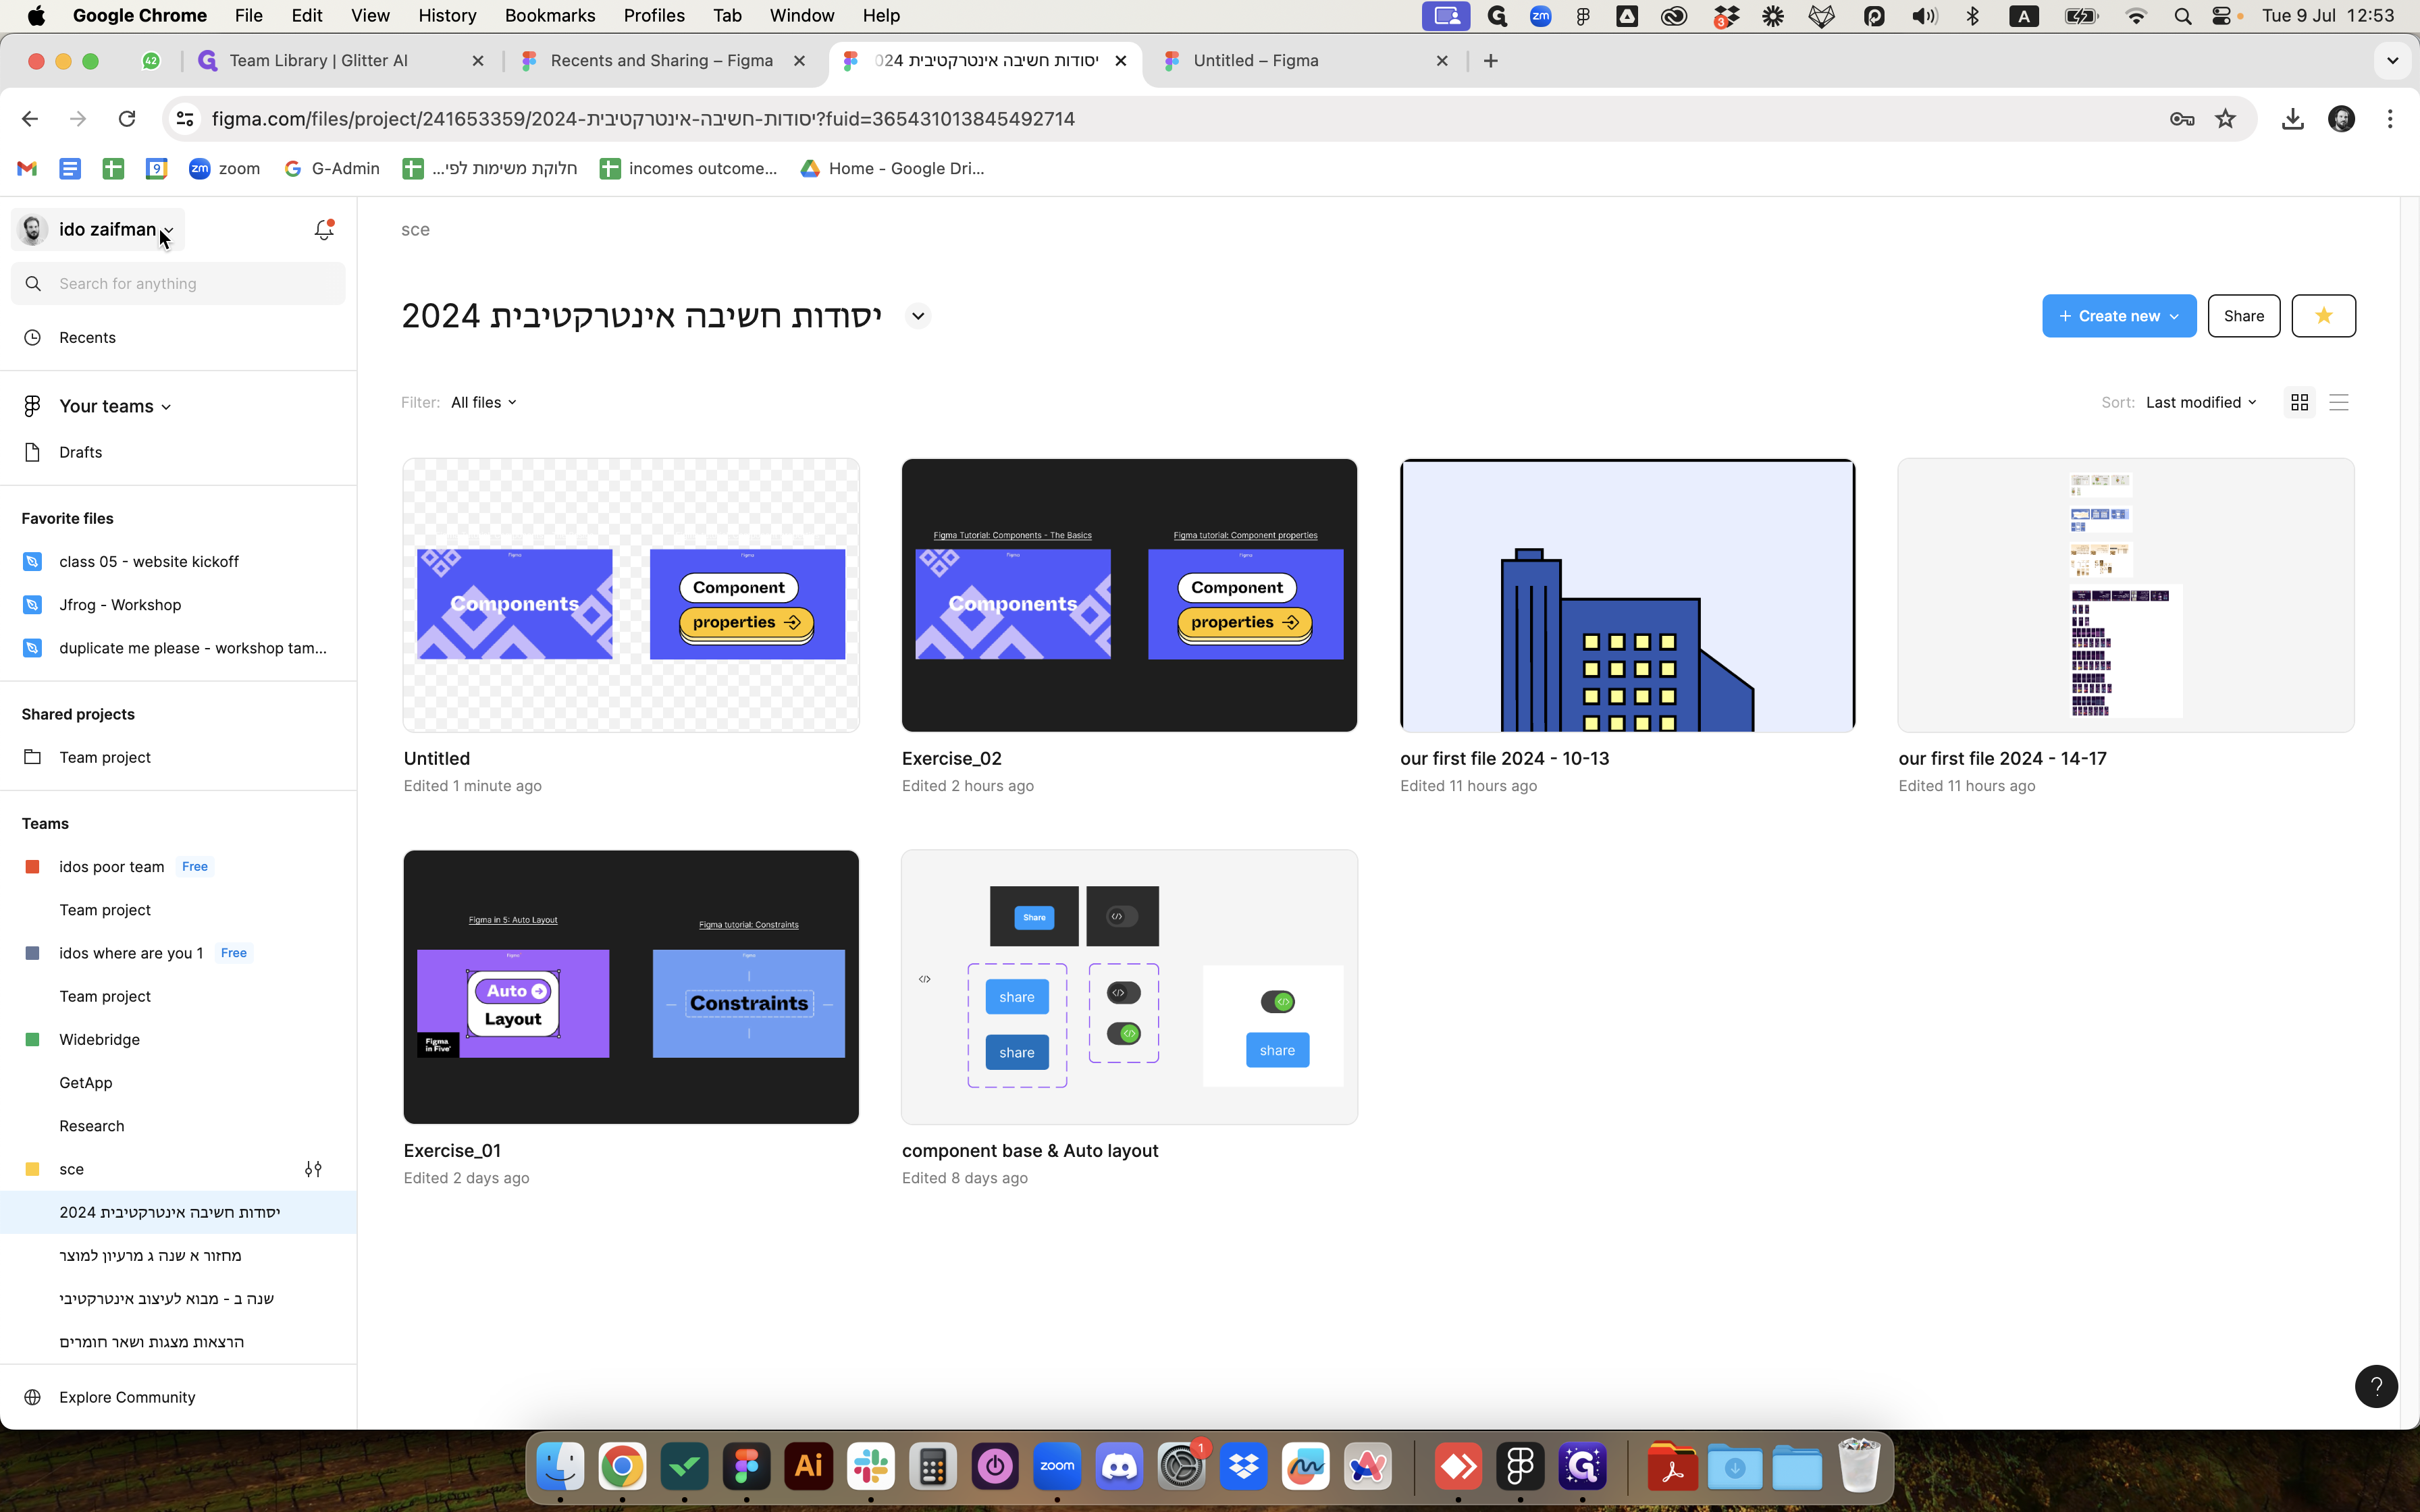Open incomes outcome bookmark

pyautogui.click(x=688, y=168)
